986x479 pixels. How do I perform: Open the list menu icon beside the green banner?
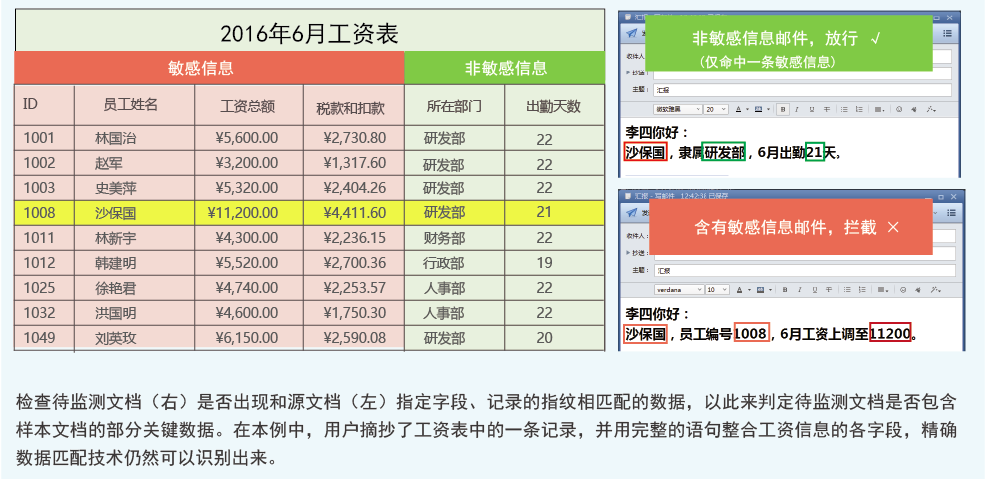tap(947, 33)
